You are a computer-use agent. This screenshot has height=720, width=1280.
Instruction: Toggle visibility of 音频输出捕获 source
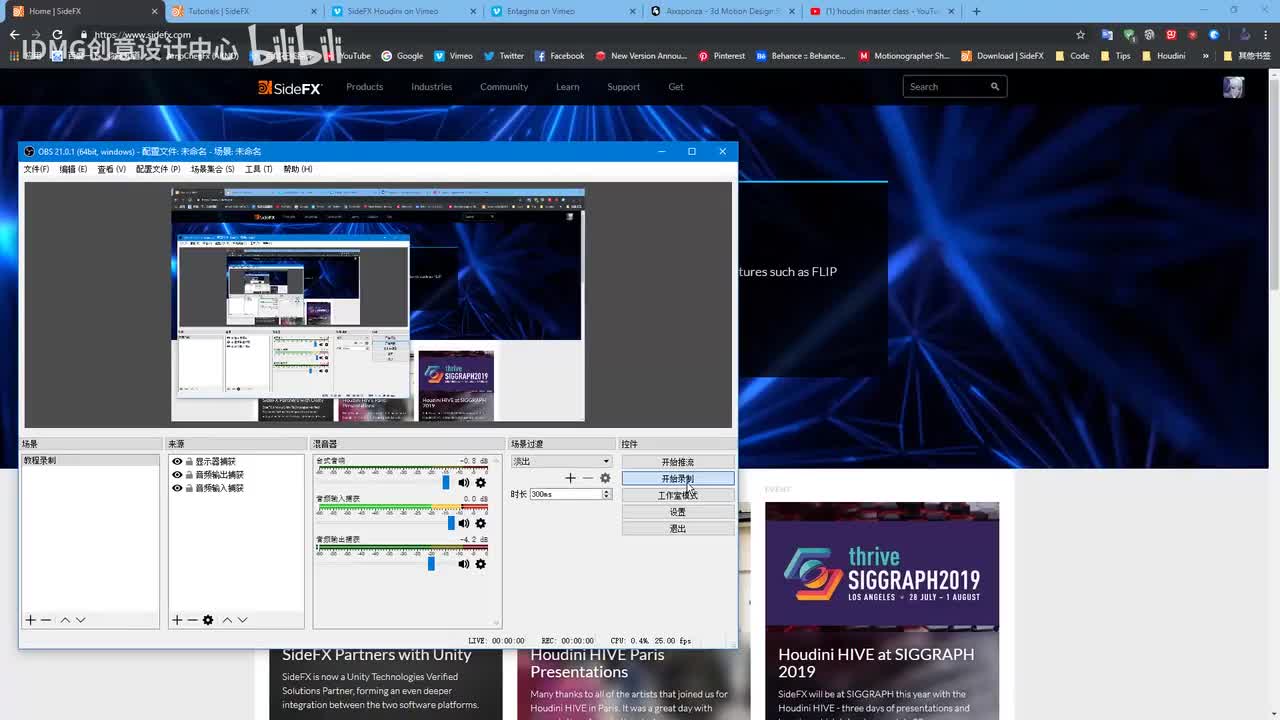(x=177, y=475)
